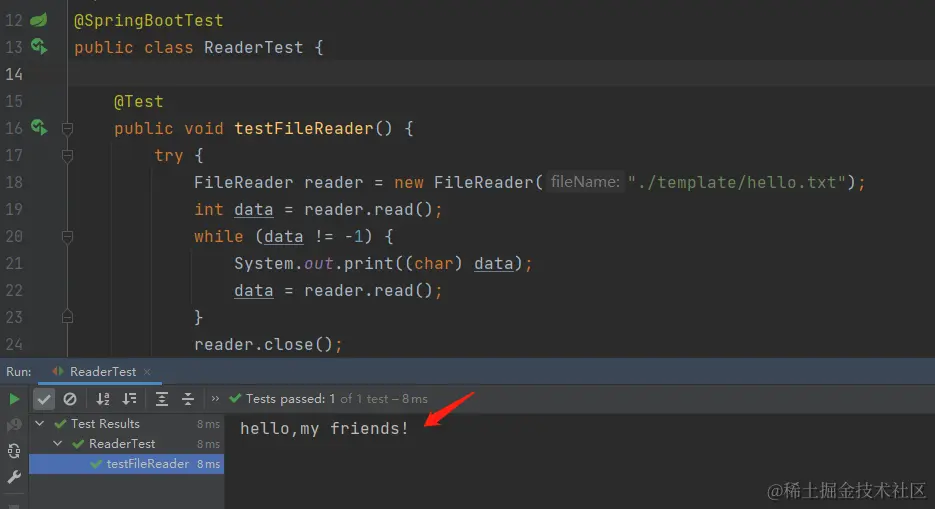Click 'while' keyword on line 20
The height and width of the screenshot is (509, 935).
pyautogui.click(x=219, y=237)
